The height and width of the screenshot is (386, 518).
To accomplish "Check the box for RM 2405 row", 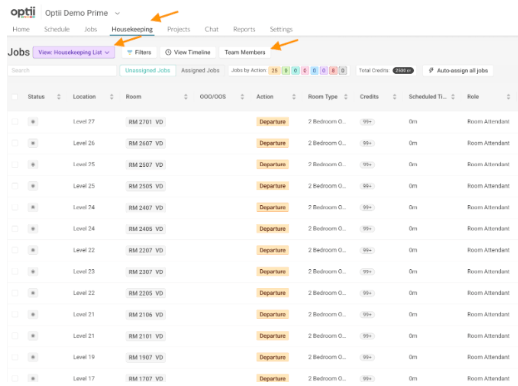I will click(15, 229).
